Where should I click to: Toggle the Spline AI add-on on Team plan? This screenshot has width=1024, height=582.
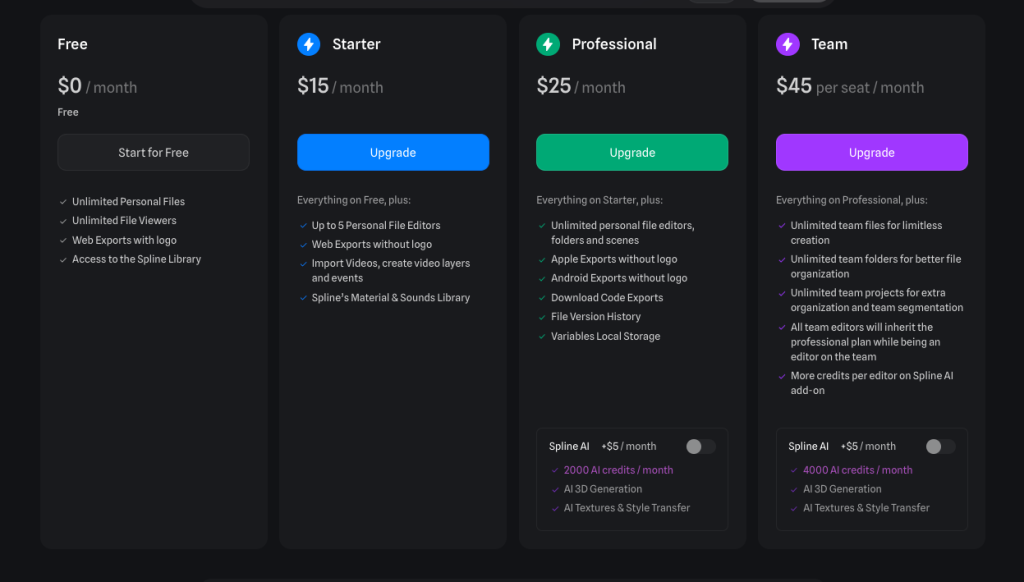(940, 447)
